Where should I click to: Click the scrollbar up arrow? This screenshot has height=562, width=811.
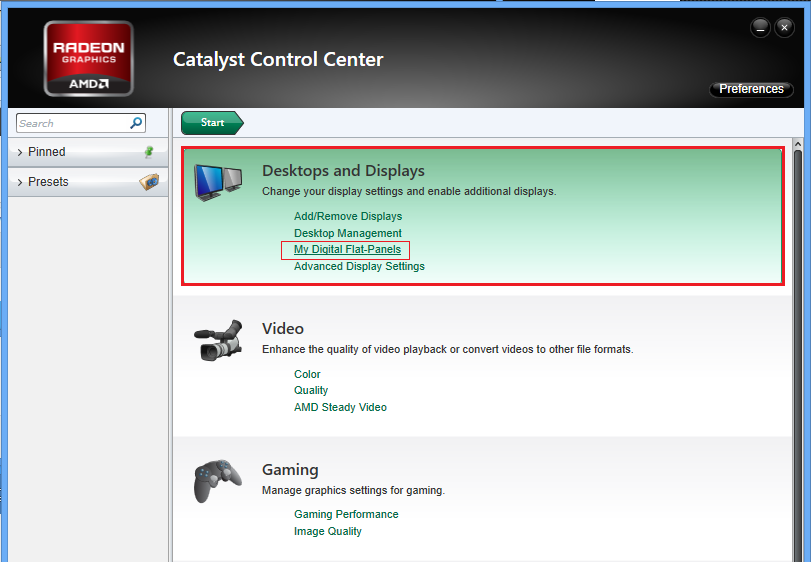pyautogui.click(x=798, y=144)
